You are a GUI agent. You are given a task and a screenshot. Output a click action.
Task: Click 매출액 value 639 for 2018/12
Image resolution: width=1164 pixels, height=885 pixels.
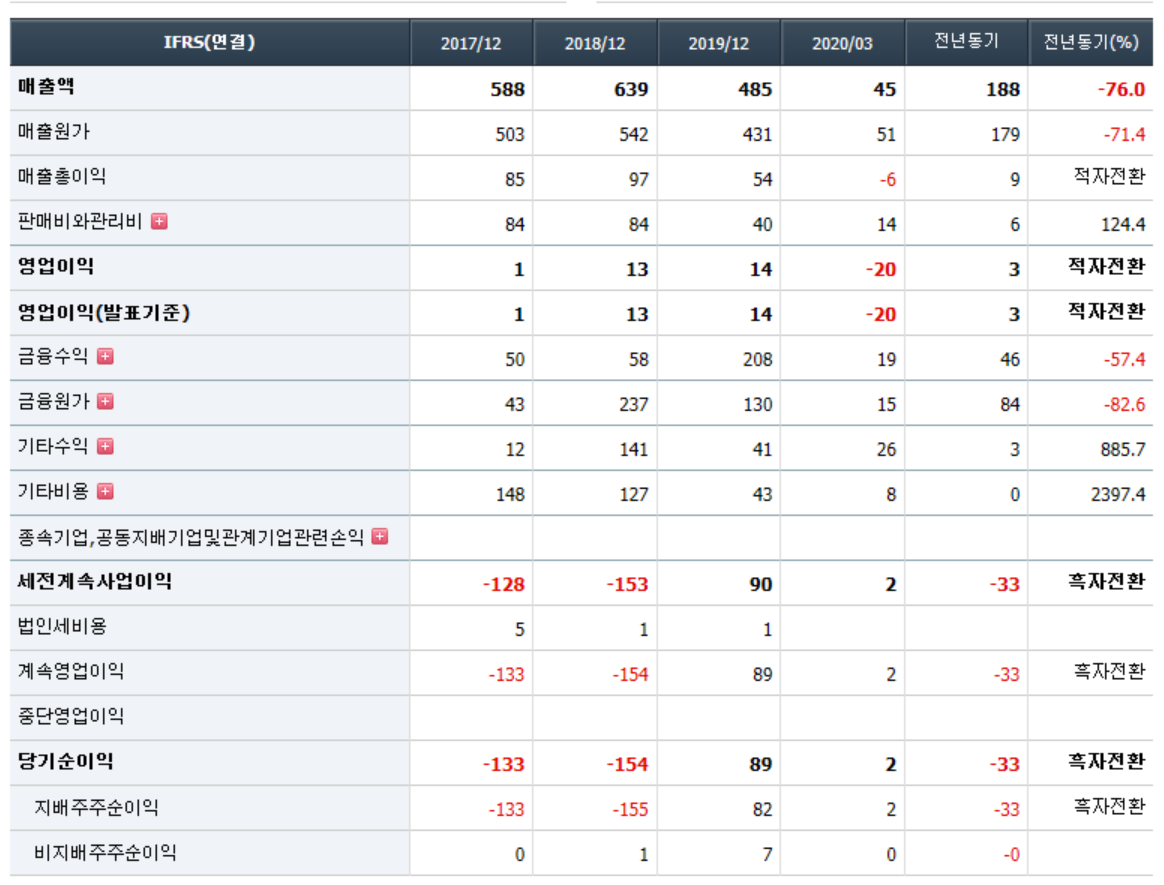click(x=631, y=90)
